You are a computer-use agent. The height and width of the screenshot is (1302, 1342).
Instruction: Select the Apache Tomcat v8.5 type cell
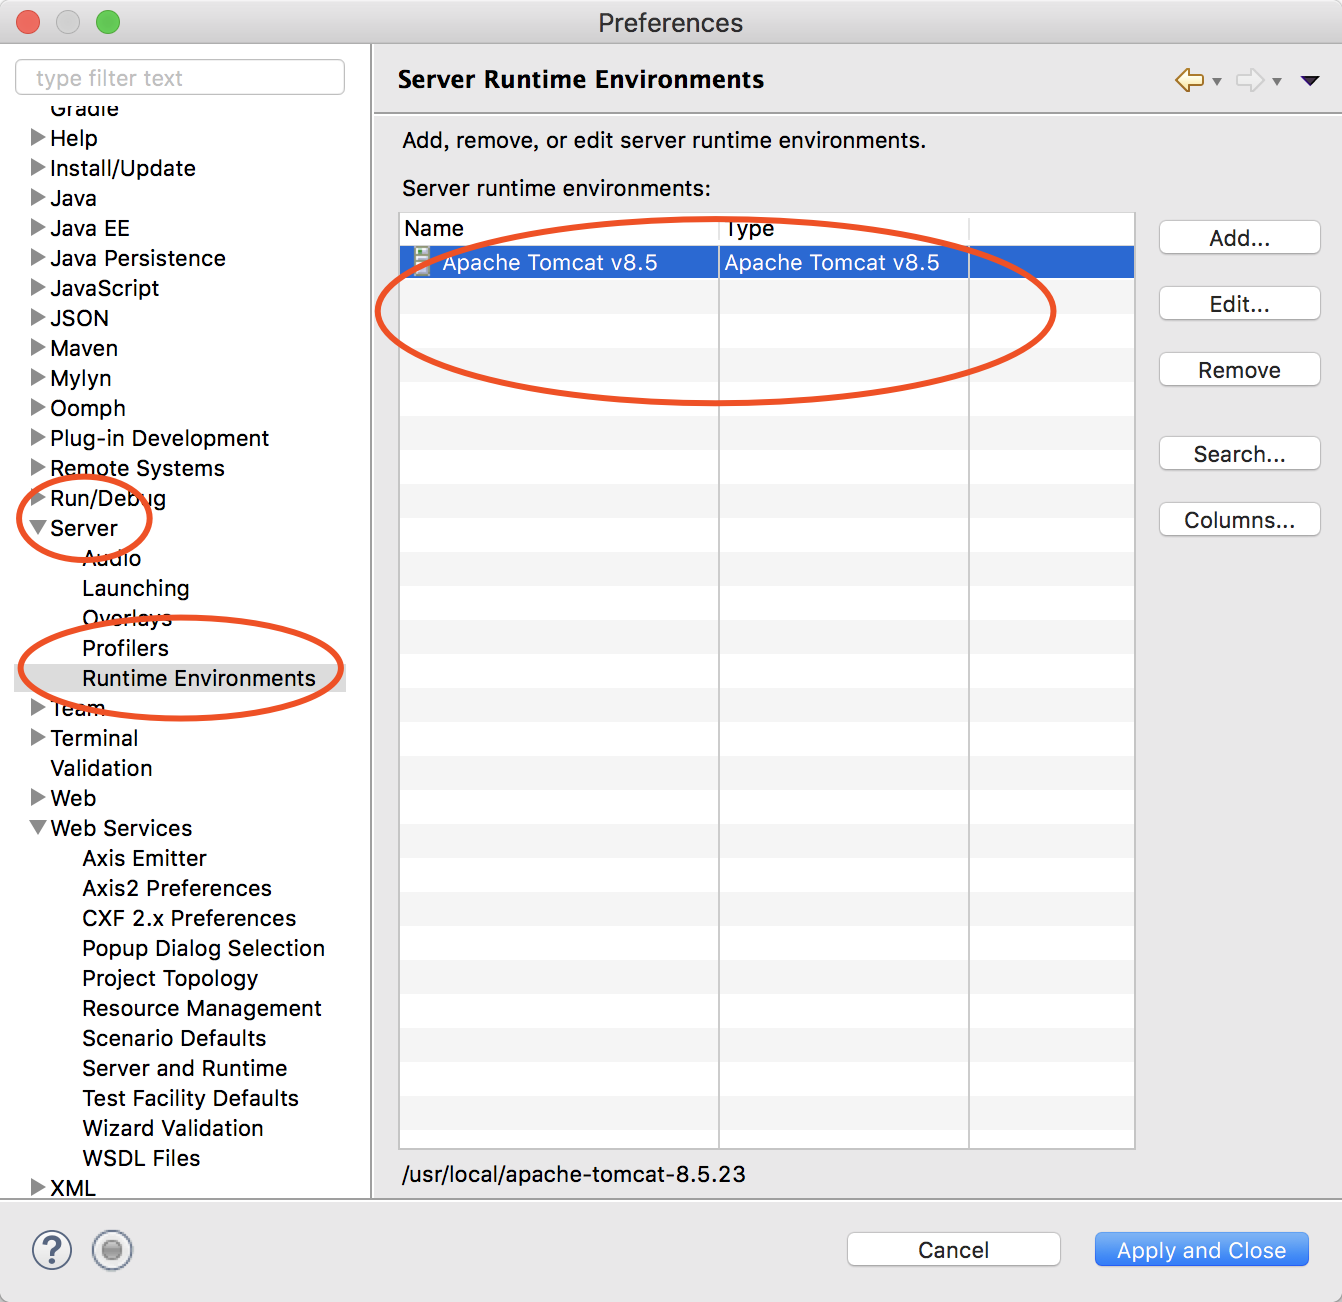click(844, 262)
